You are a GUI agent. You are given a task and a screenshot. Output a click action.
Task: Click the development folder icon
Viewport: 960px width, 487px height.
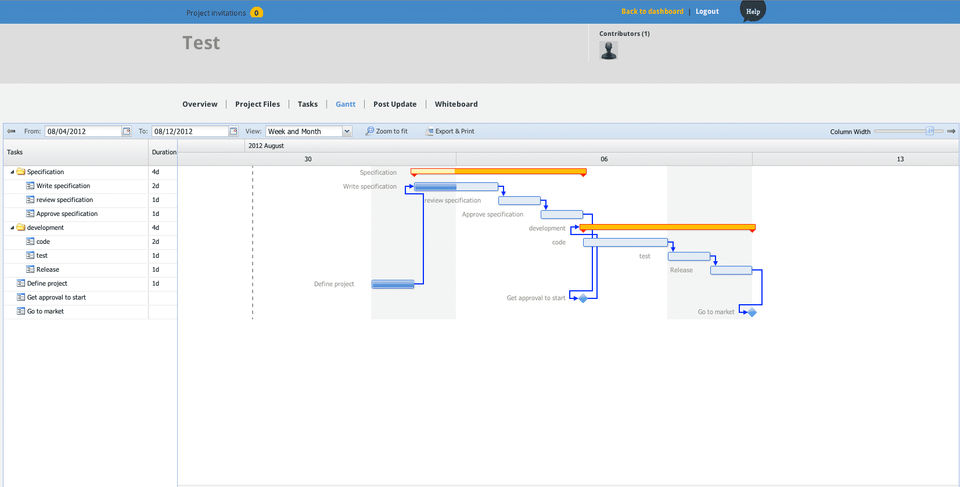click(21, 228)
